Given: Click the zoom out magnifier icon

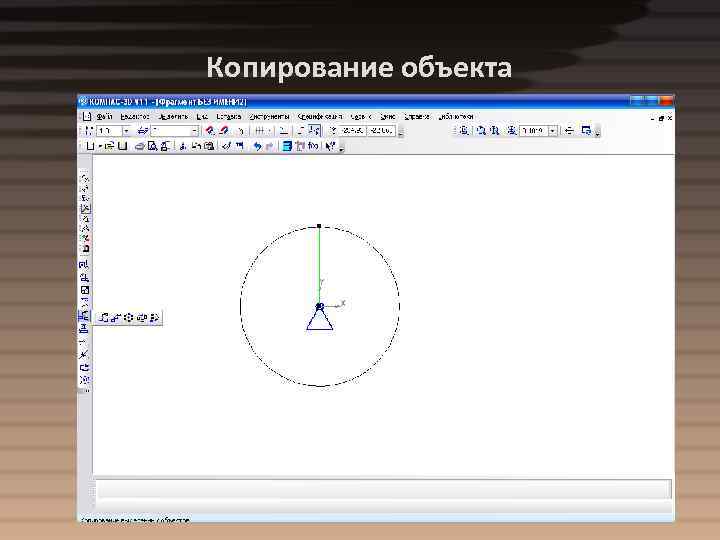Looking at the screenshot, I should tap(495, 131).
